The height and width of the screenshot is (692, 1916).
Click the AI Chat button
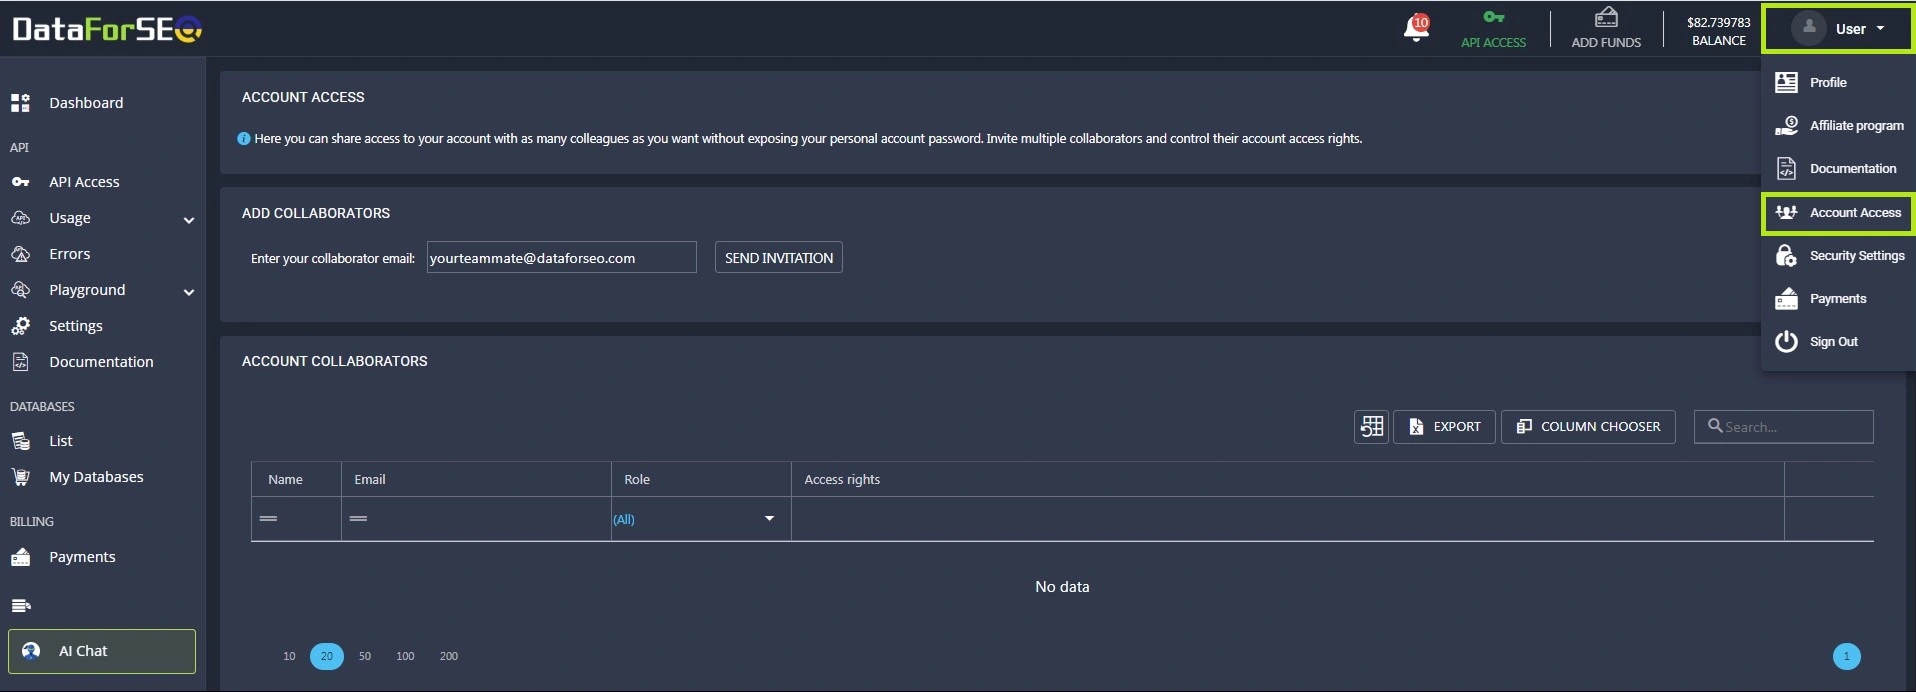click(x=102, y=651)
